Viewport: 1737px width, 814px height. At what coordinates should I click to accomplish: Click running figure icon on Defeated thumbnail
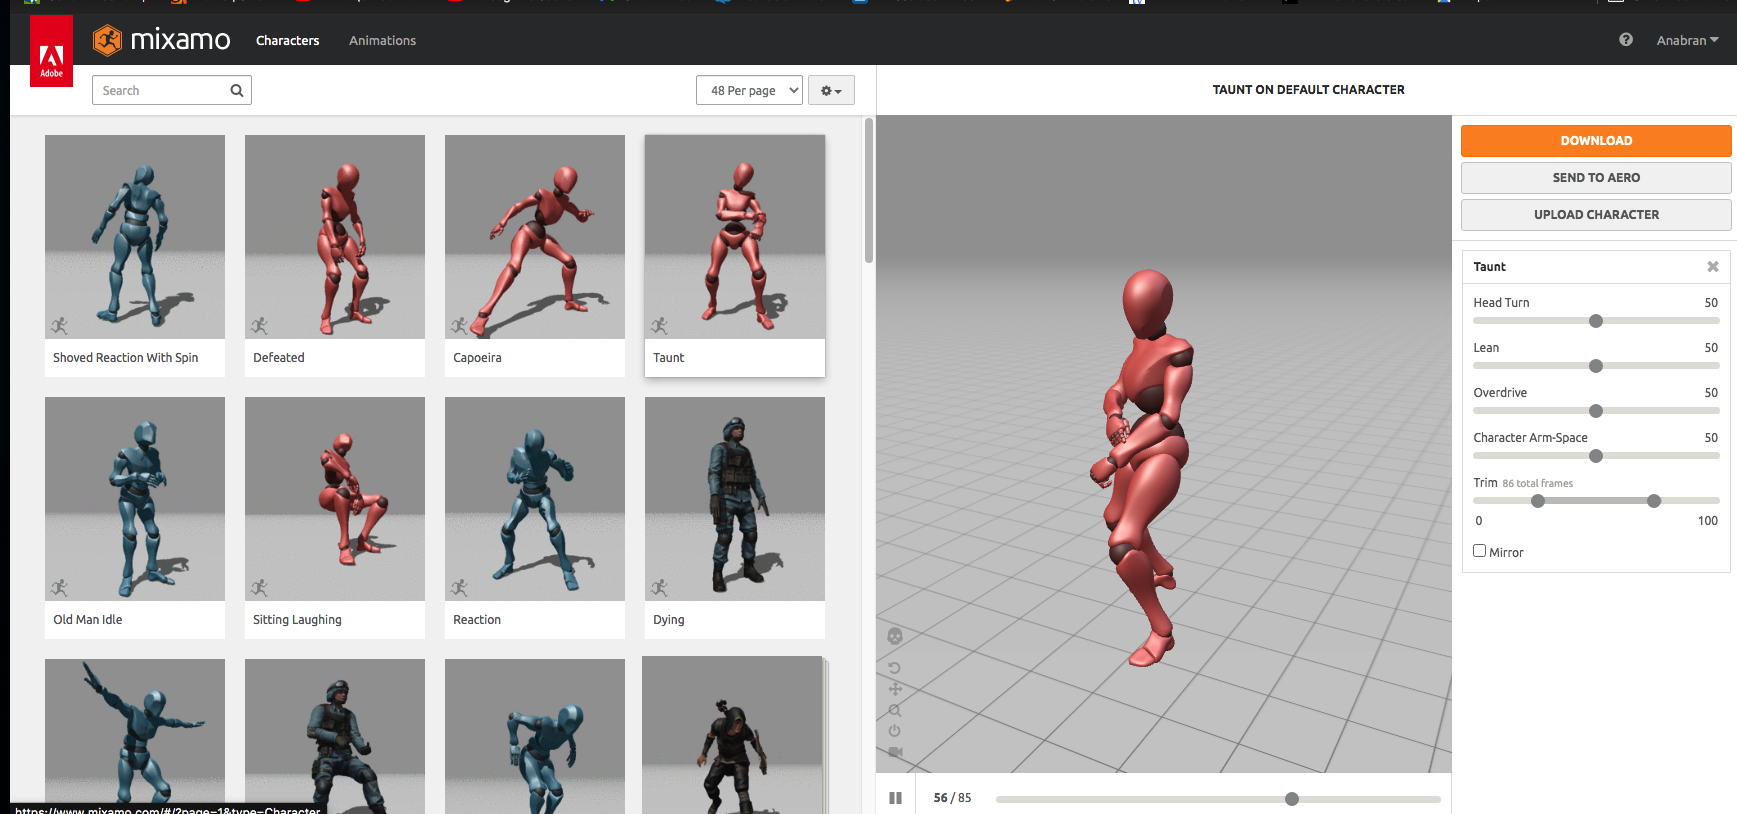(259, 326)
